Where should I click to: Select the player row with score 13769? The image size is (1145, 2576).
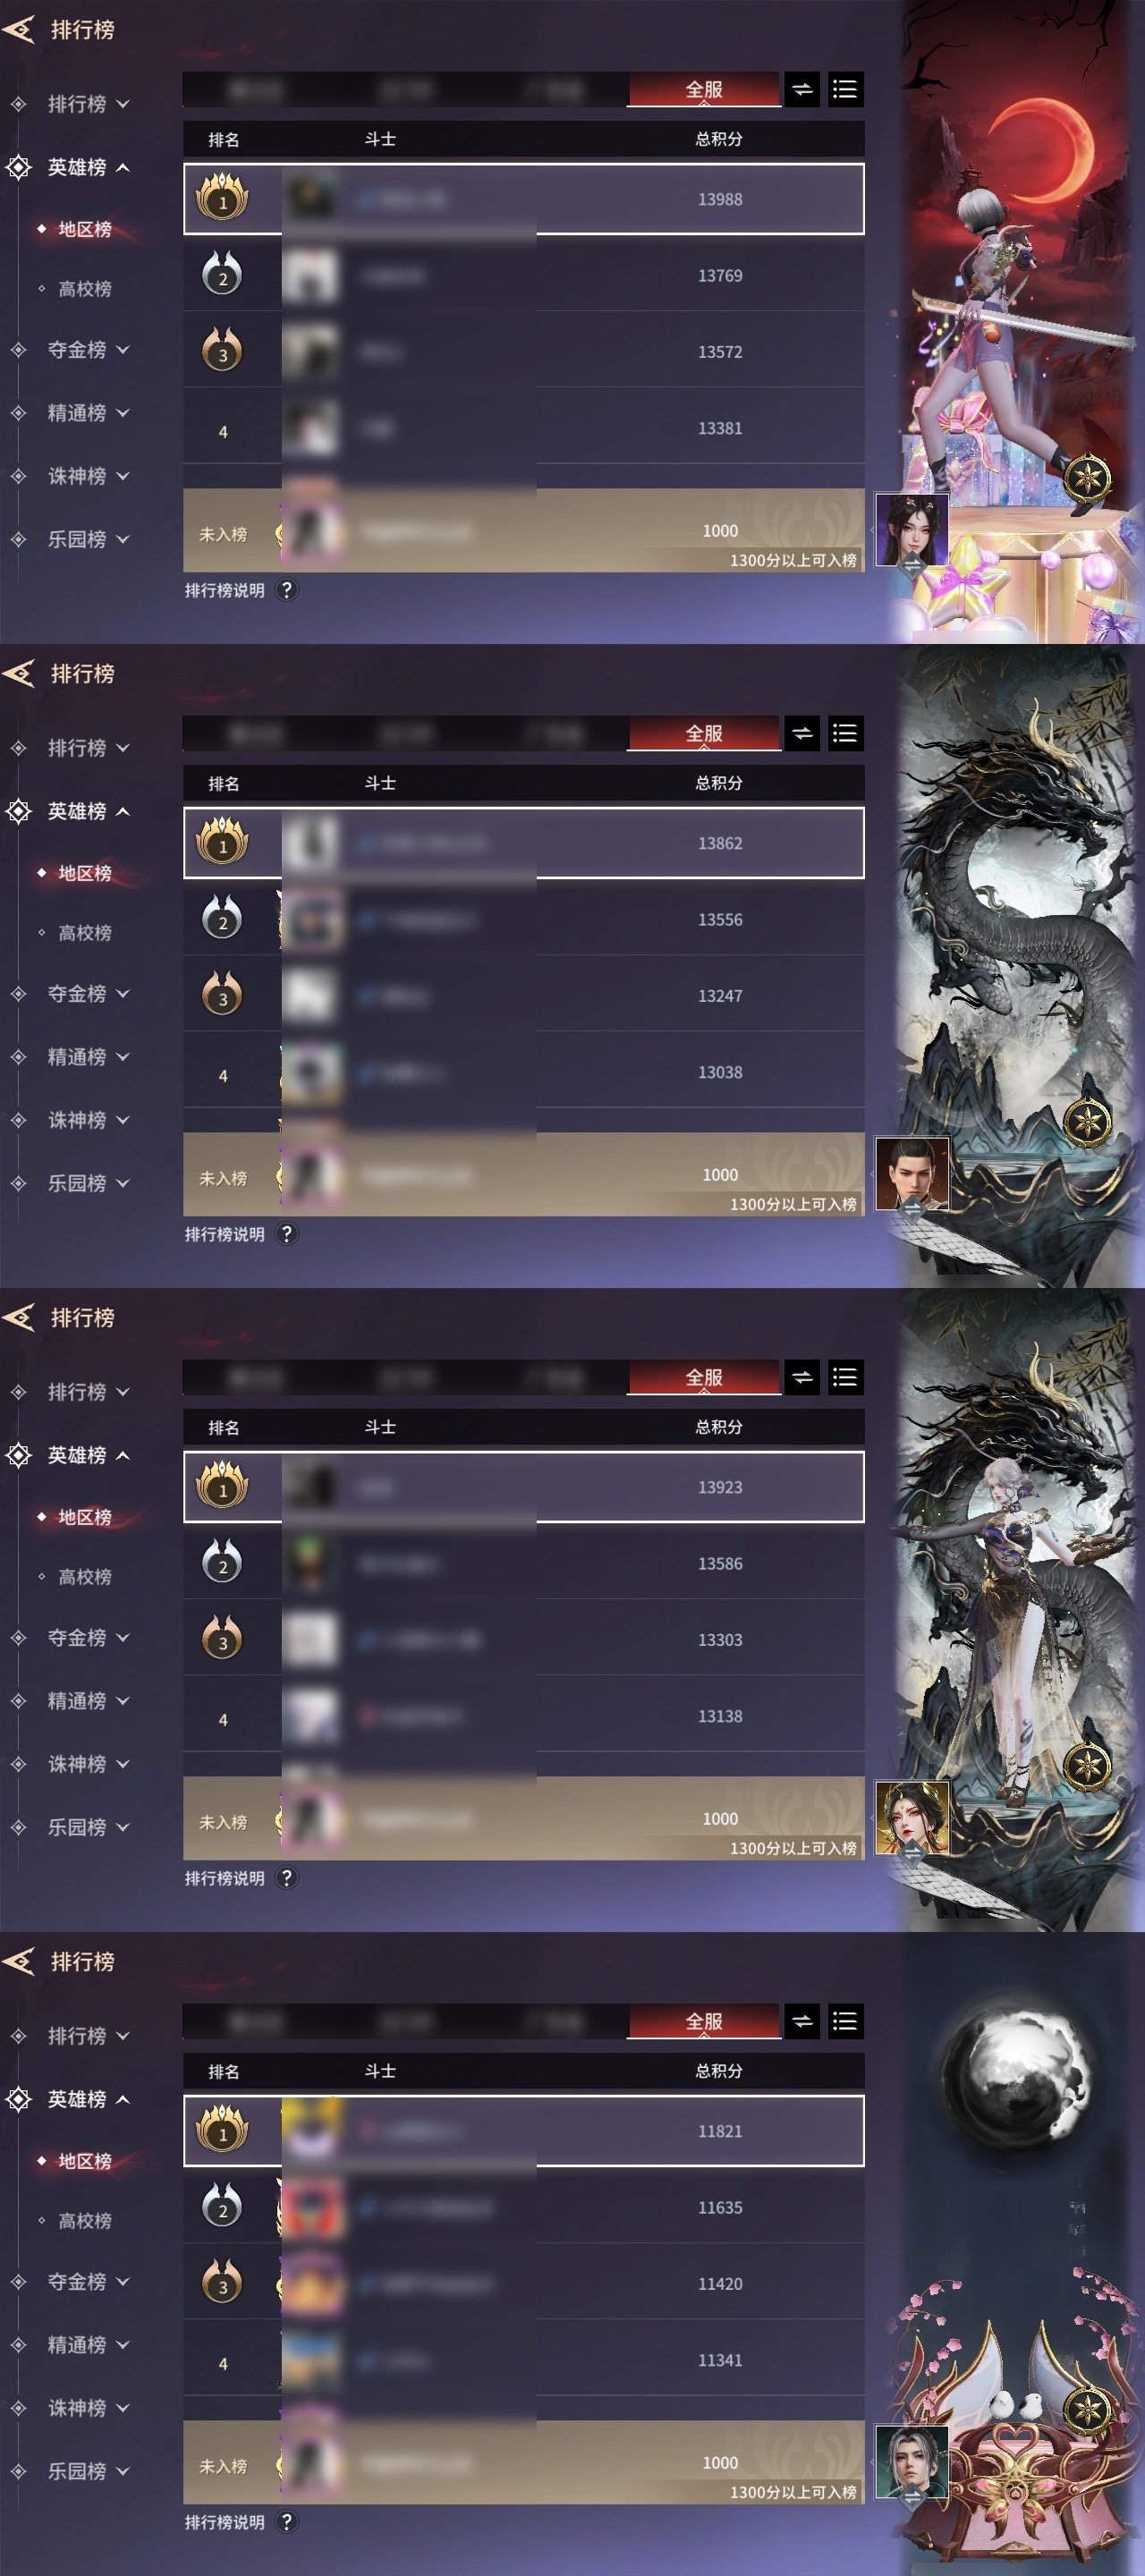[523, 276]
